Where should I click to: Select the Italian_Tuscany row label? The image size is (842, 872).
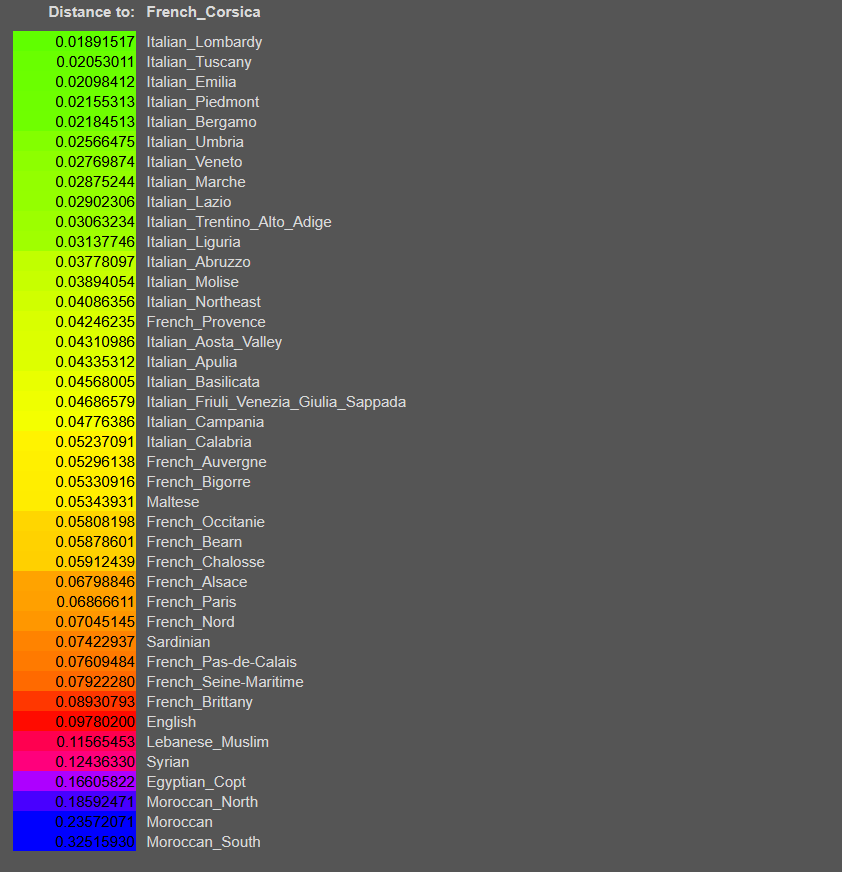click(199, 62)
